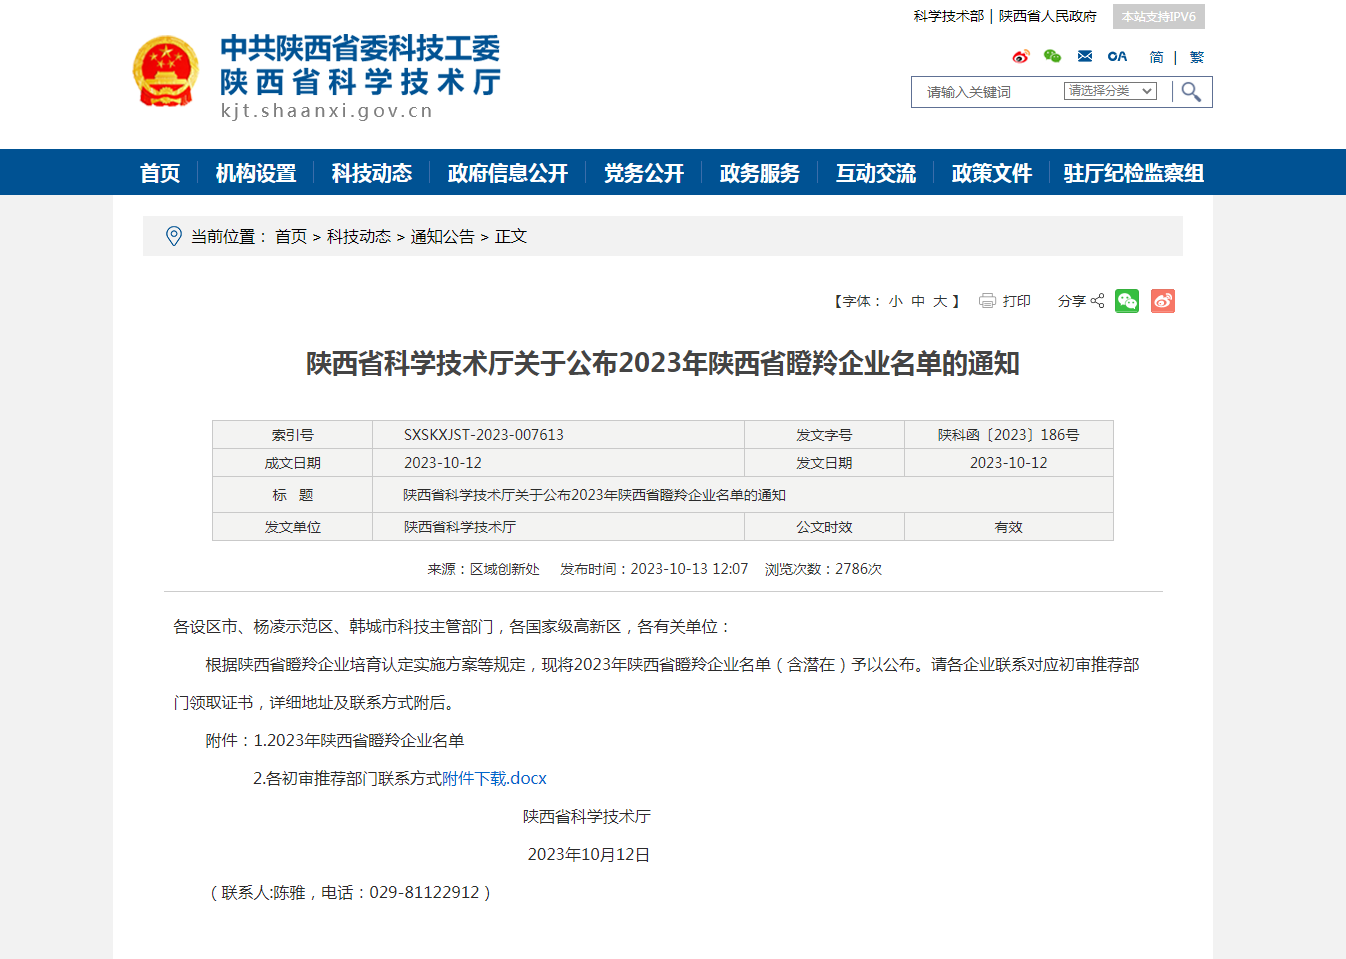Open the 政府信息公开 navigation menu
This screenshot has height=959, width=1346.
(x=507, y=173)
